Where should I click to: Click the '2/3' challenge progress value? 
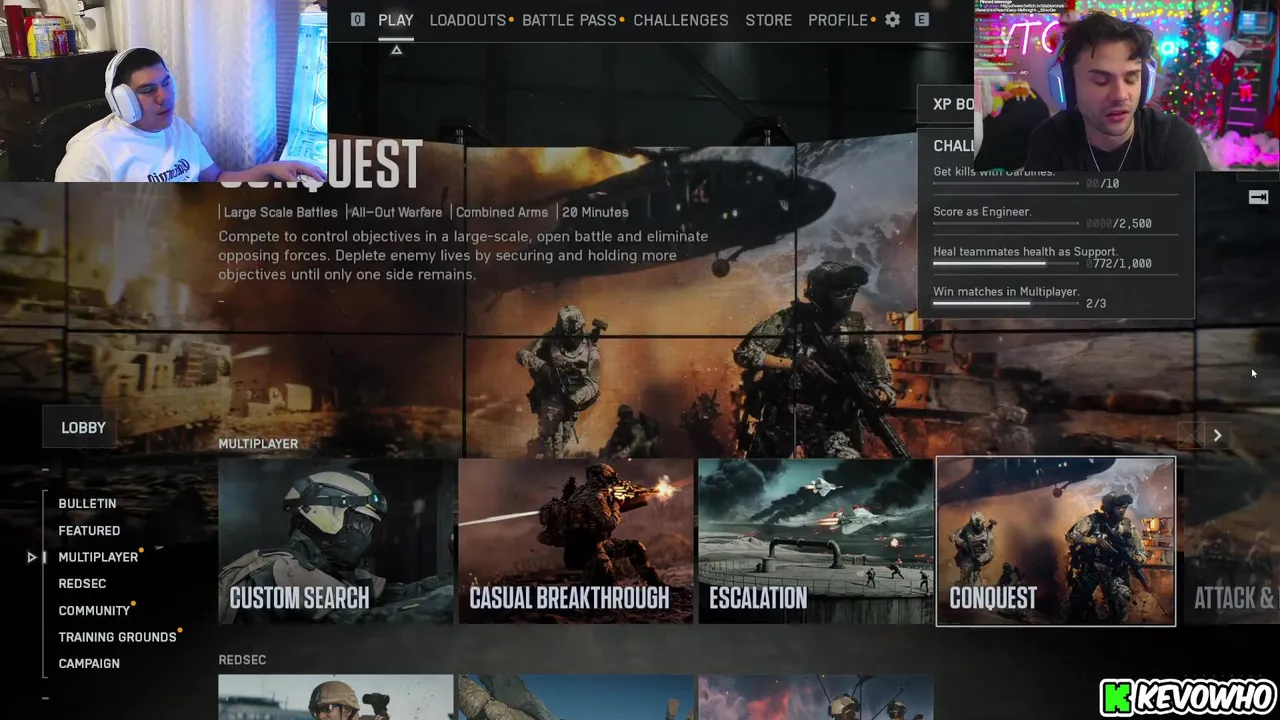tap(1096, 304)
